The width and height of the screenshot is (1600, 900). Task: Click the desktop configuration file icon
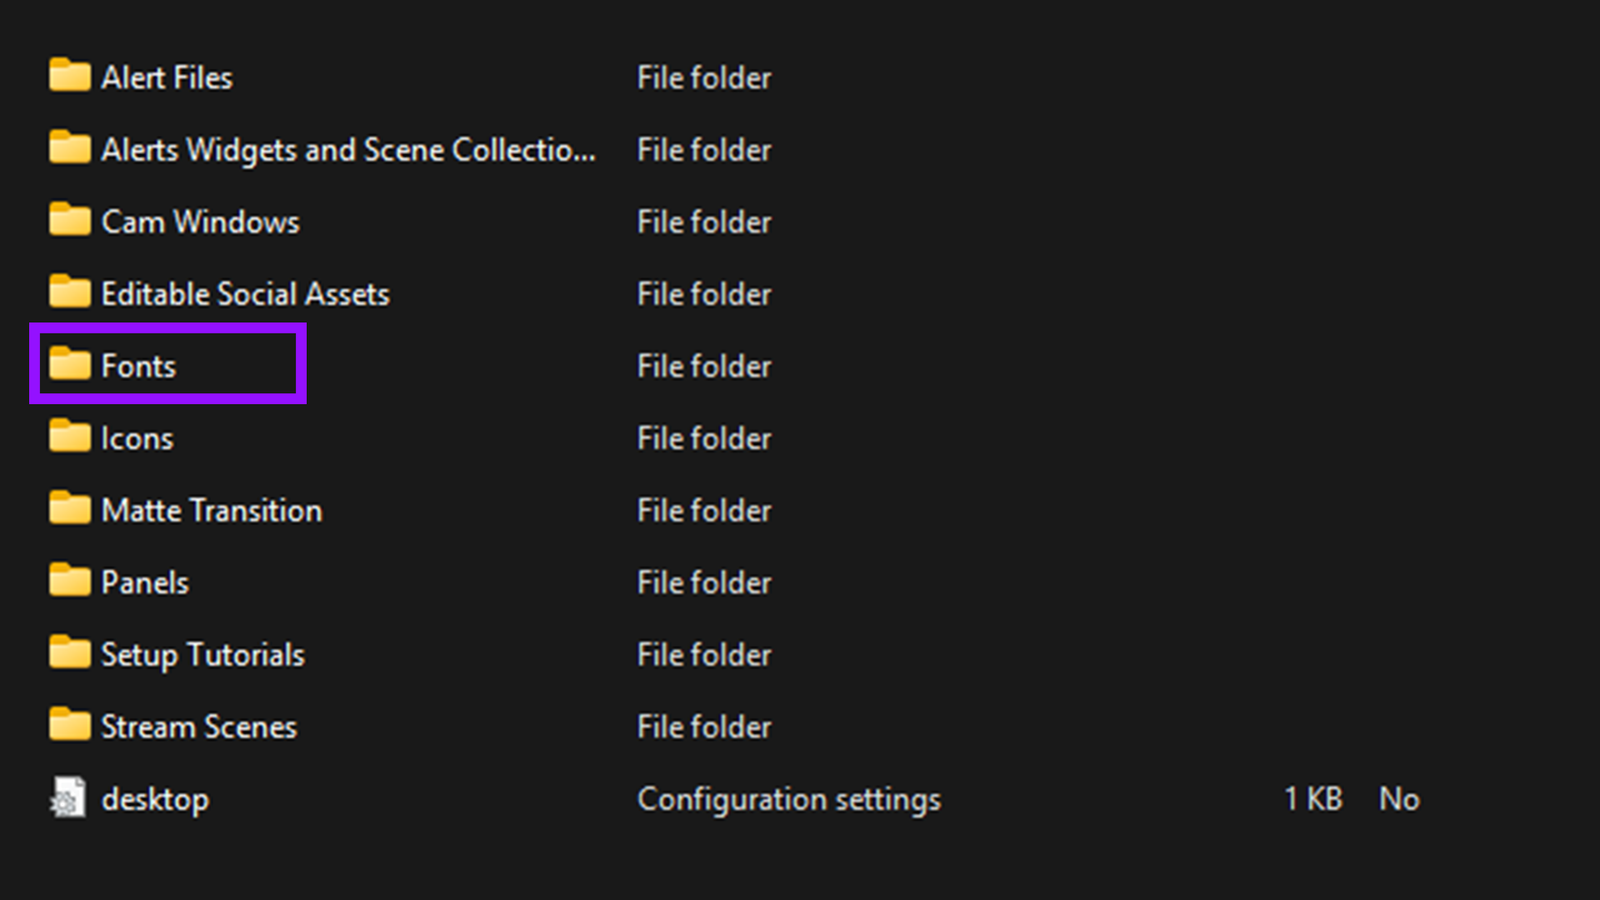click(66, 798)
